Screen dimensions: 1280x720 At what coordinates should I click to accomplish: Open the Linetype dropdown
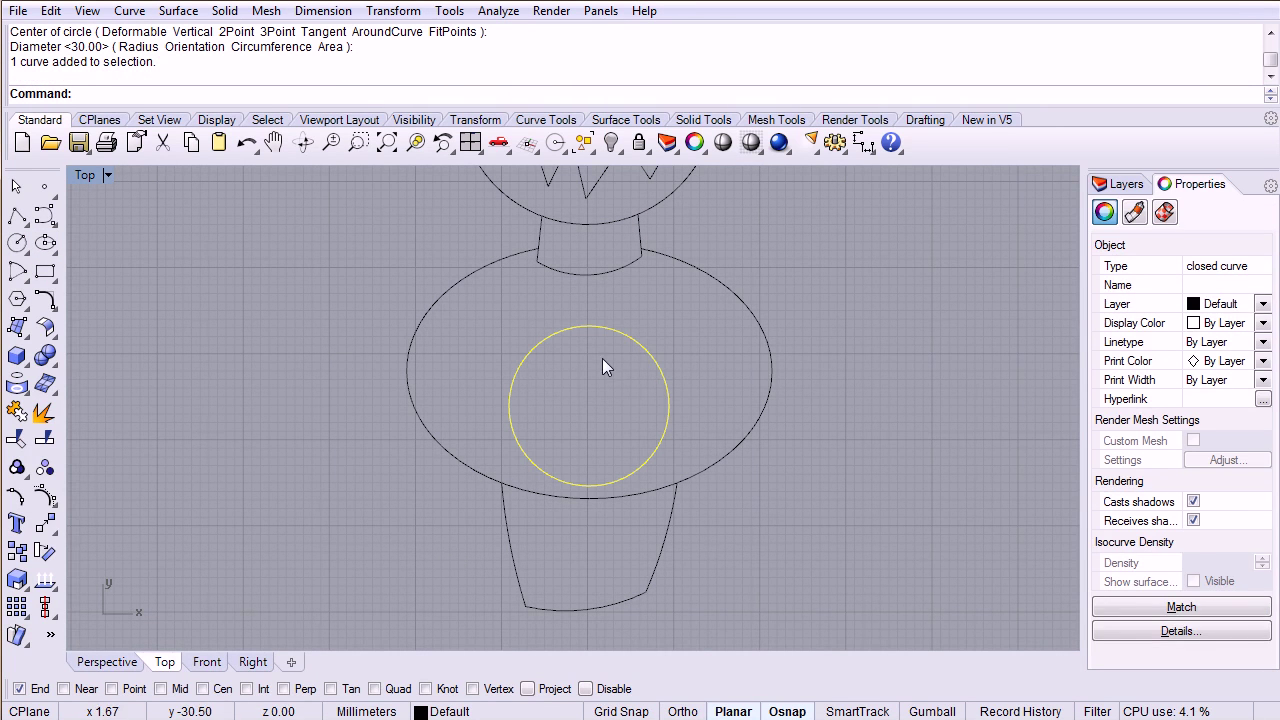tap(1262, 342)
